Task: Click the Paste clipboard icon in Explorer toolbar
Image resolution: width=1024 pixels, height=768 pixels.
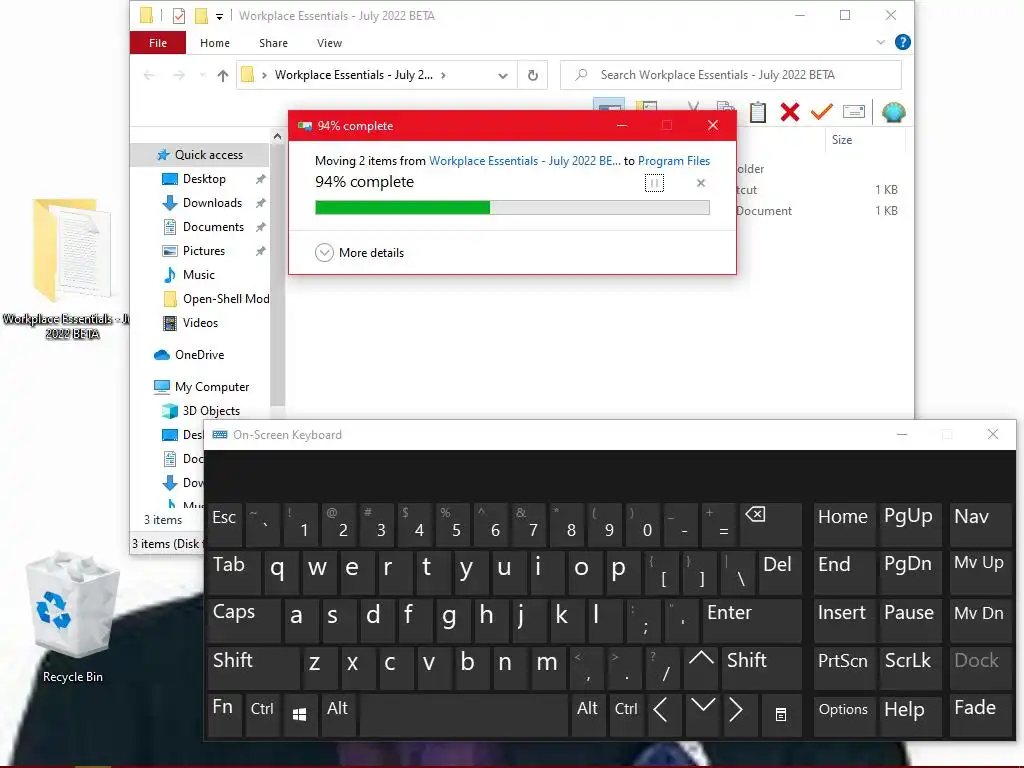Action: click(758, 112)
